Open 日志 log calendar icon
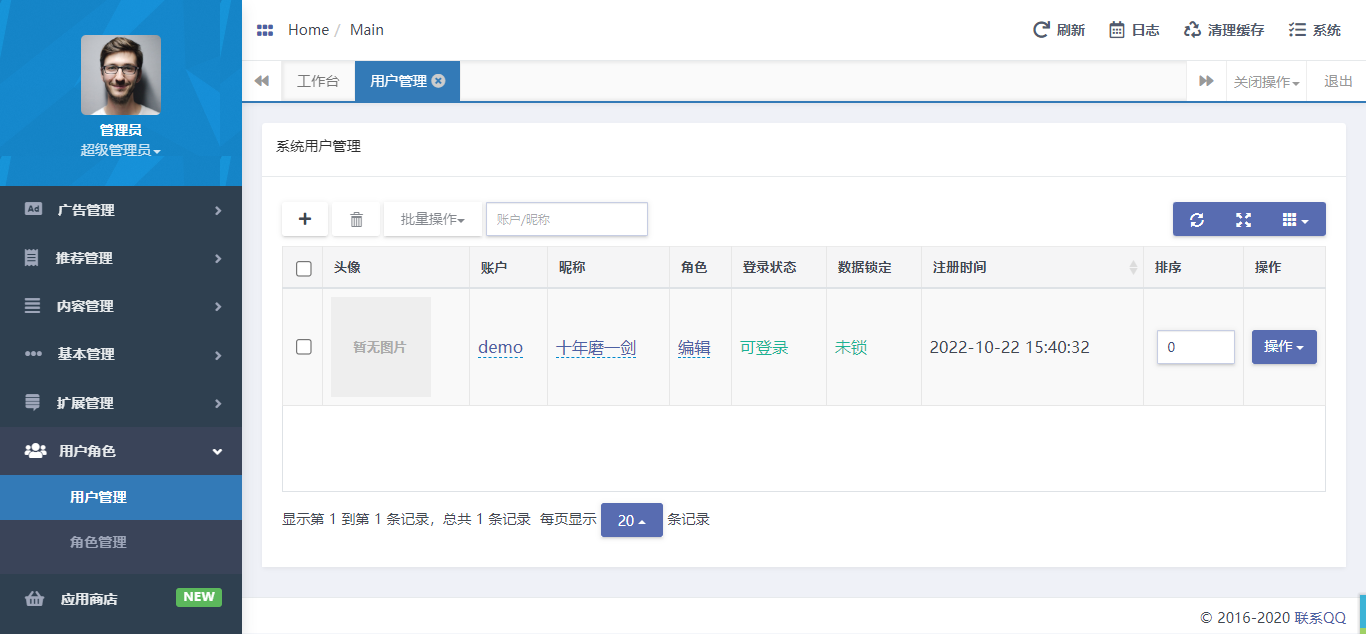This screenshot has width=1366, height=634. click(1117, 30)
